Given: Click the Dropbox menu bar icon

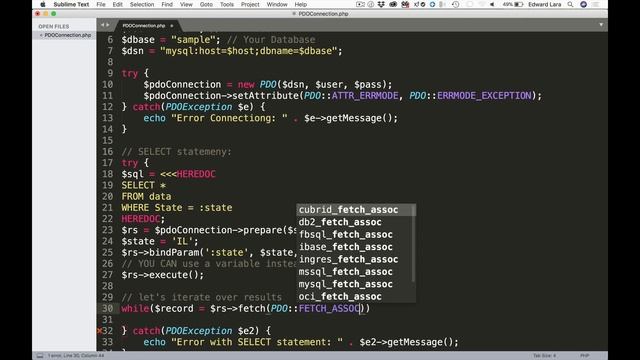Looking at the screenshot, I should [x=381, y=4].
